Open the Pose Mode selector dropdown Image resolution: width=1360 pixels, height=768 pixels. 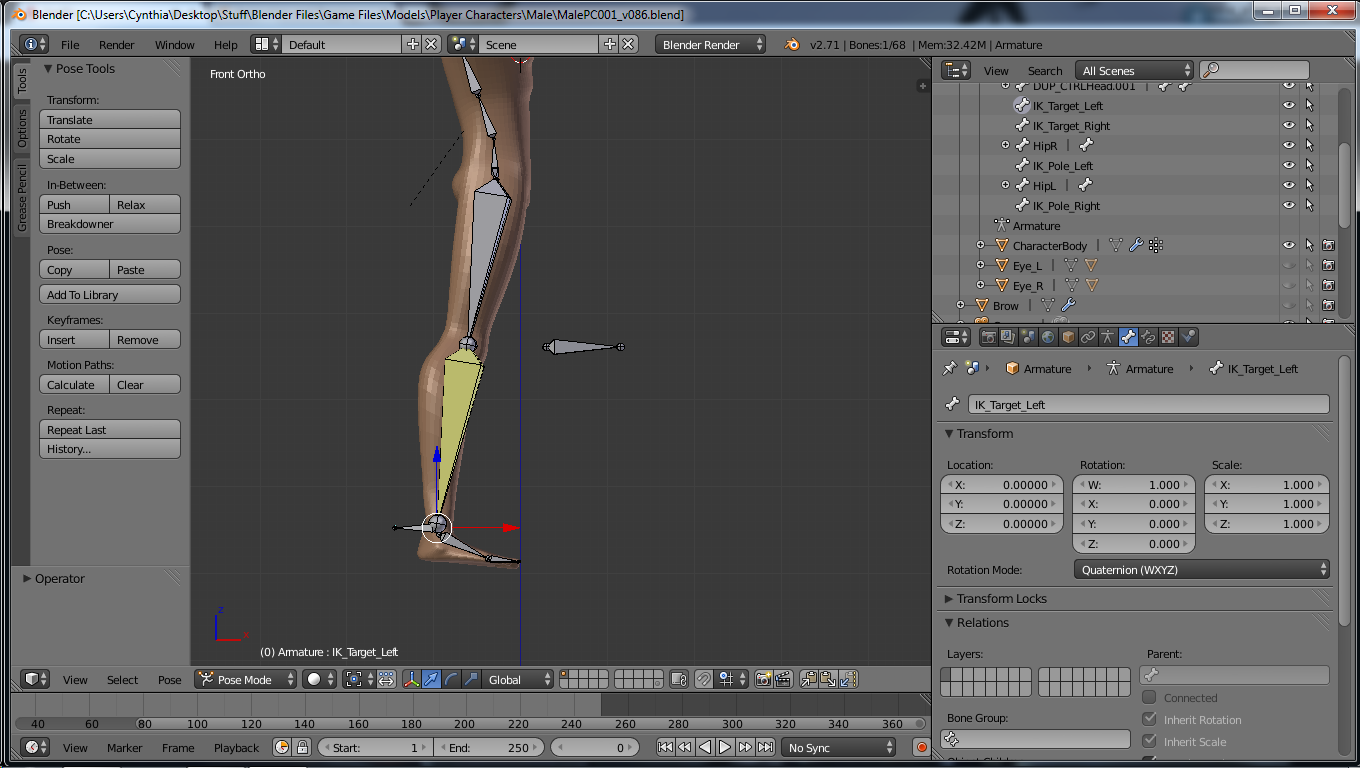point(247,679)
